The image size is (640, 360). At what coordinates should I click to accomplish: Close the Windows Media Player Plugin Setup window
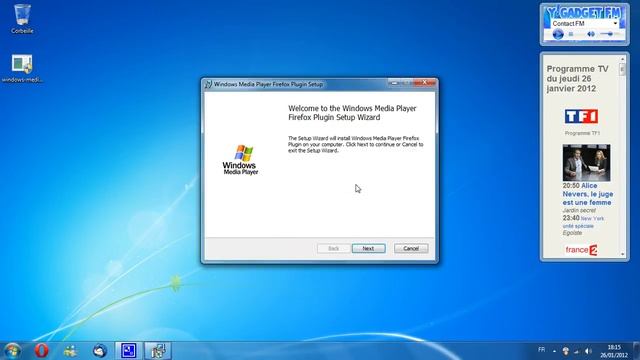click(x=424, y=83)
